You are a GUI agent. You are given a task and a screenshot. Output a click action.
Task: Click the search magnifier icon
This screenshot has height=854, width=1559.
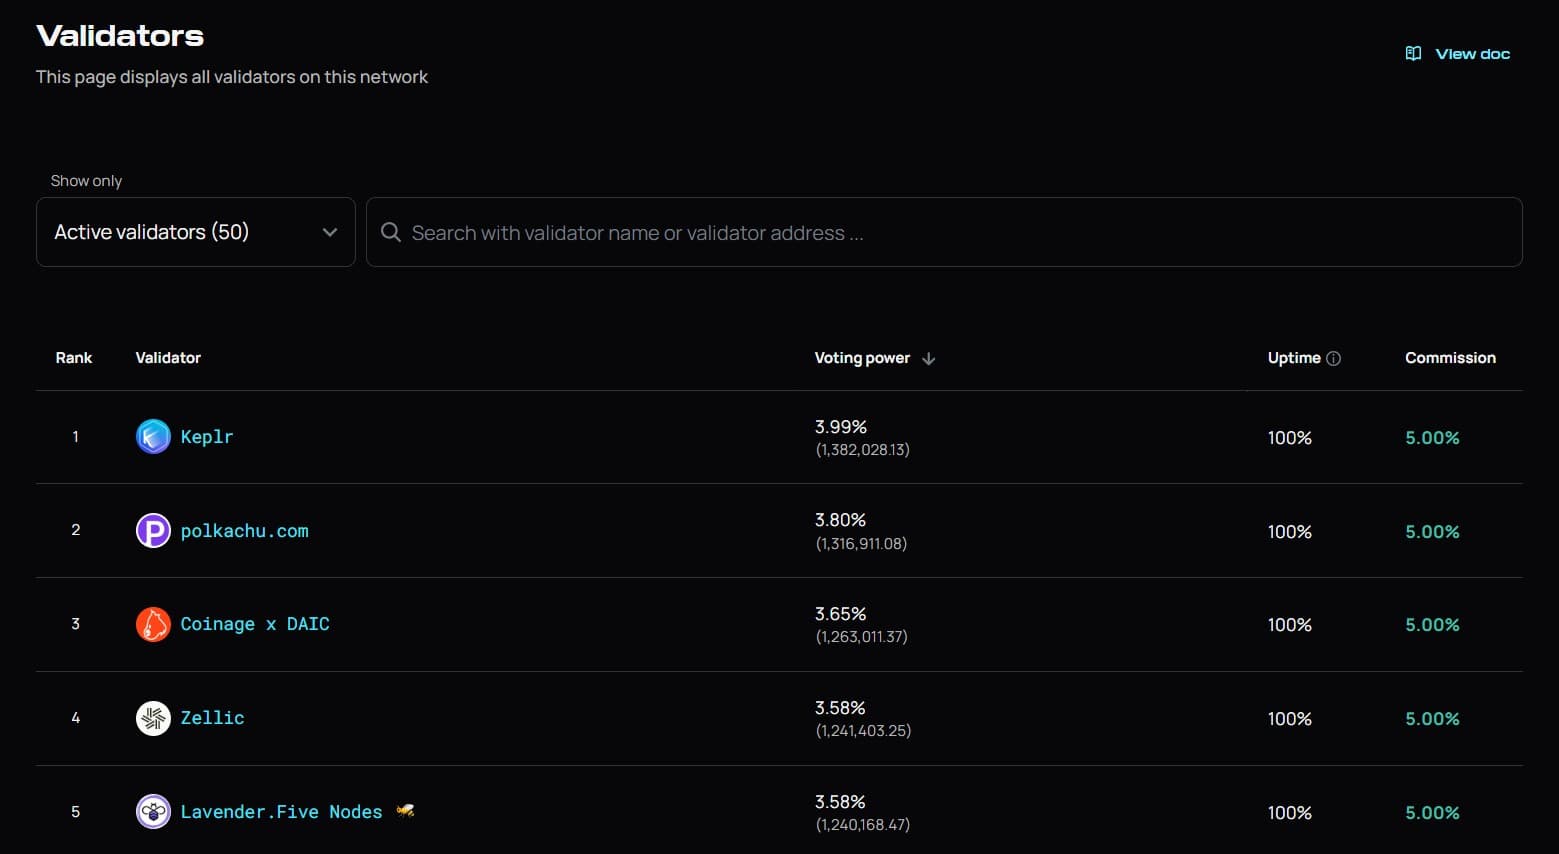[x=391, y=233]
